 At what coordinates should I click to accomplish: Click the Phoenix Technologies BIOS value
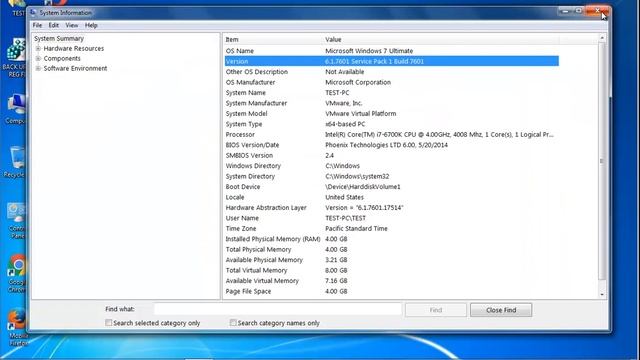tap(386, 145)
